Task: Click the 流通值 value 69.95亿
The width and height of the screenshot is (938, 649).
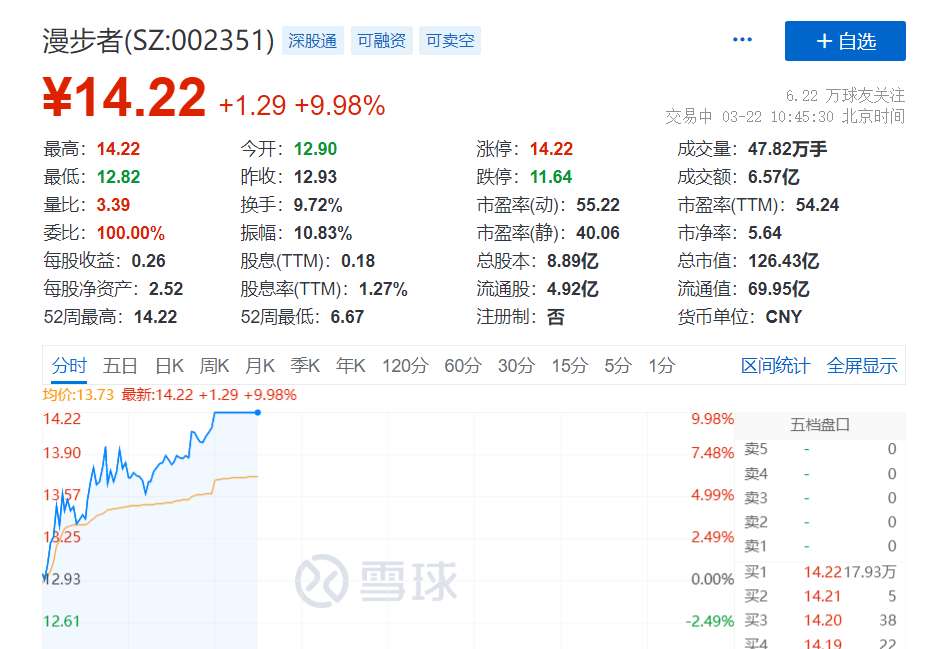Action: tap(778, 289)
